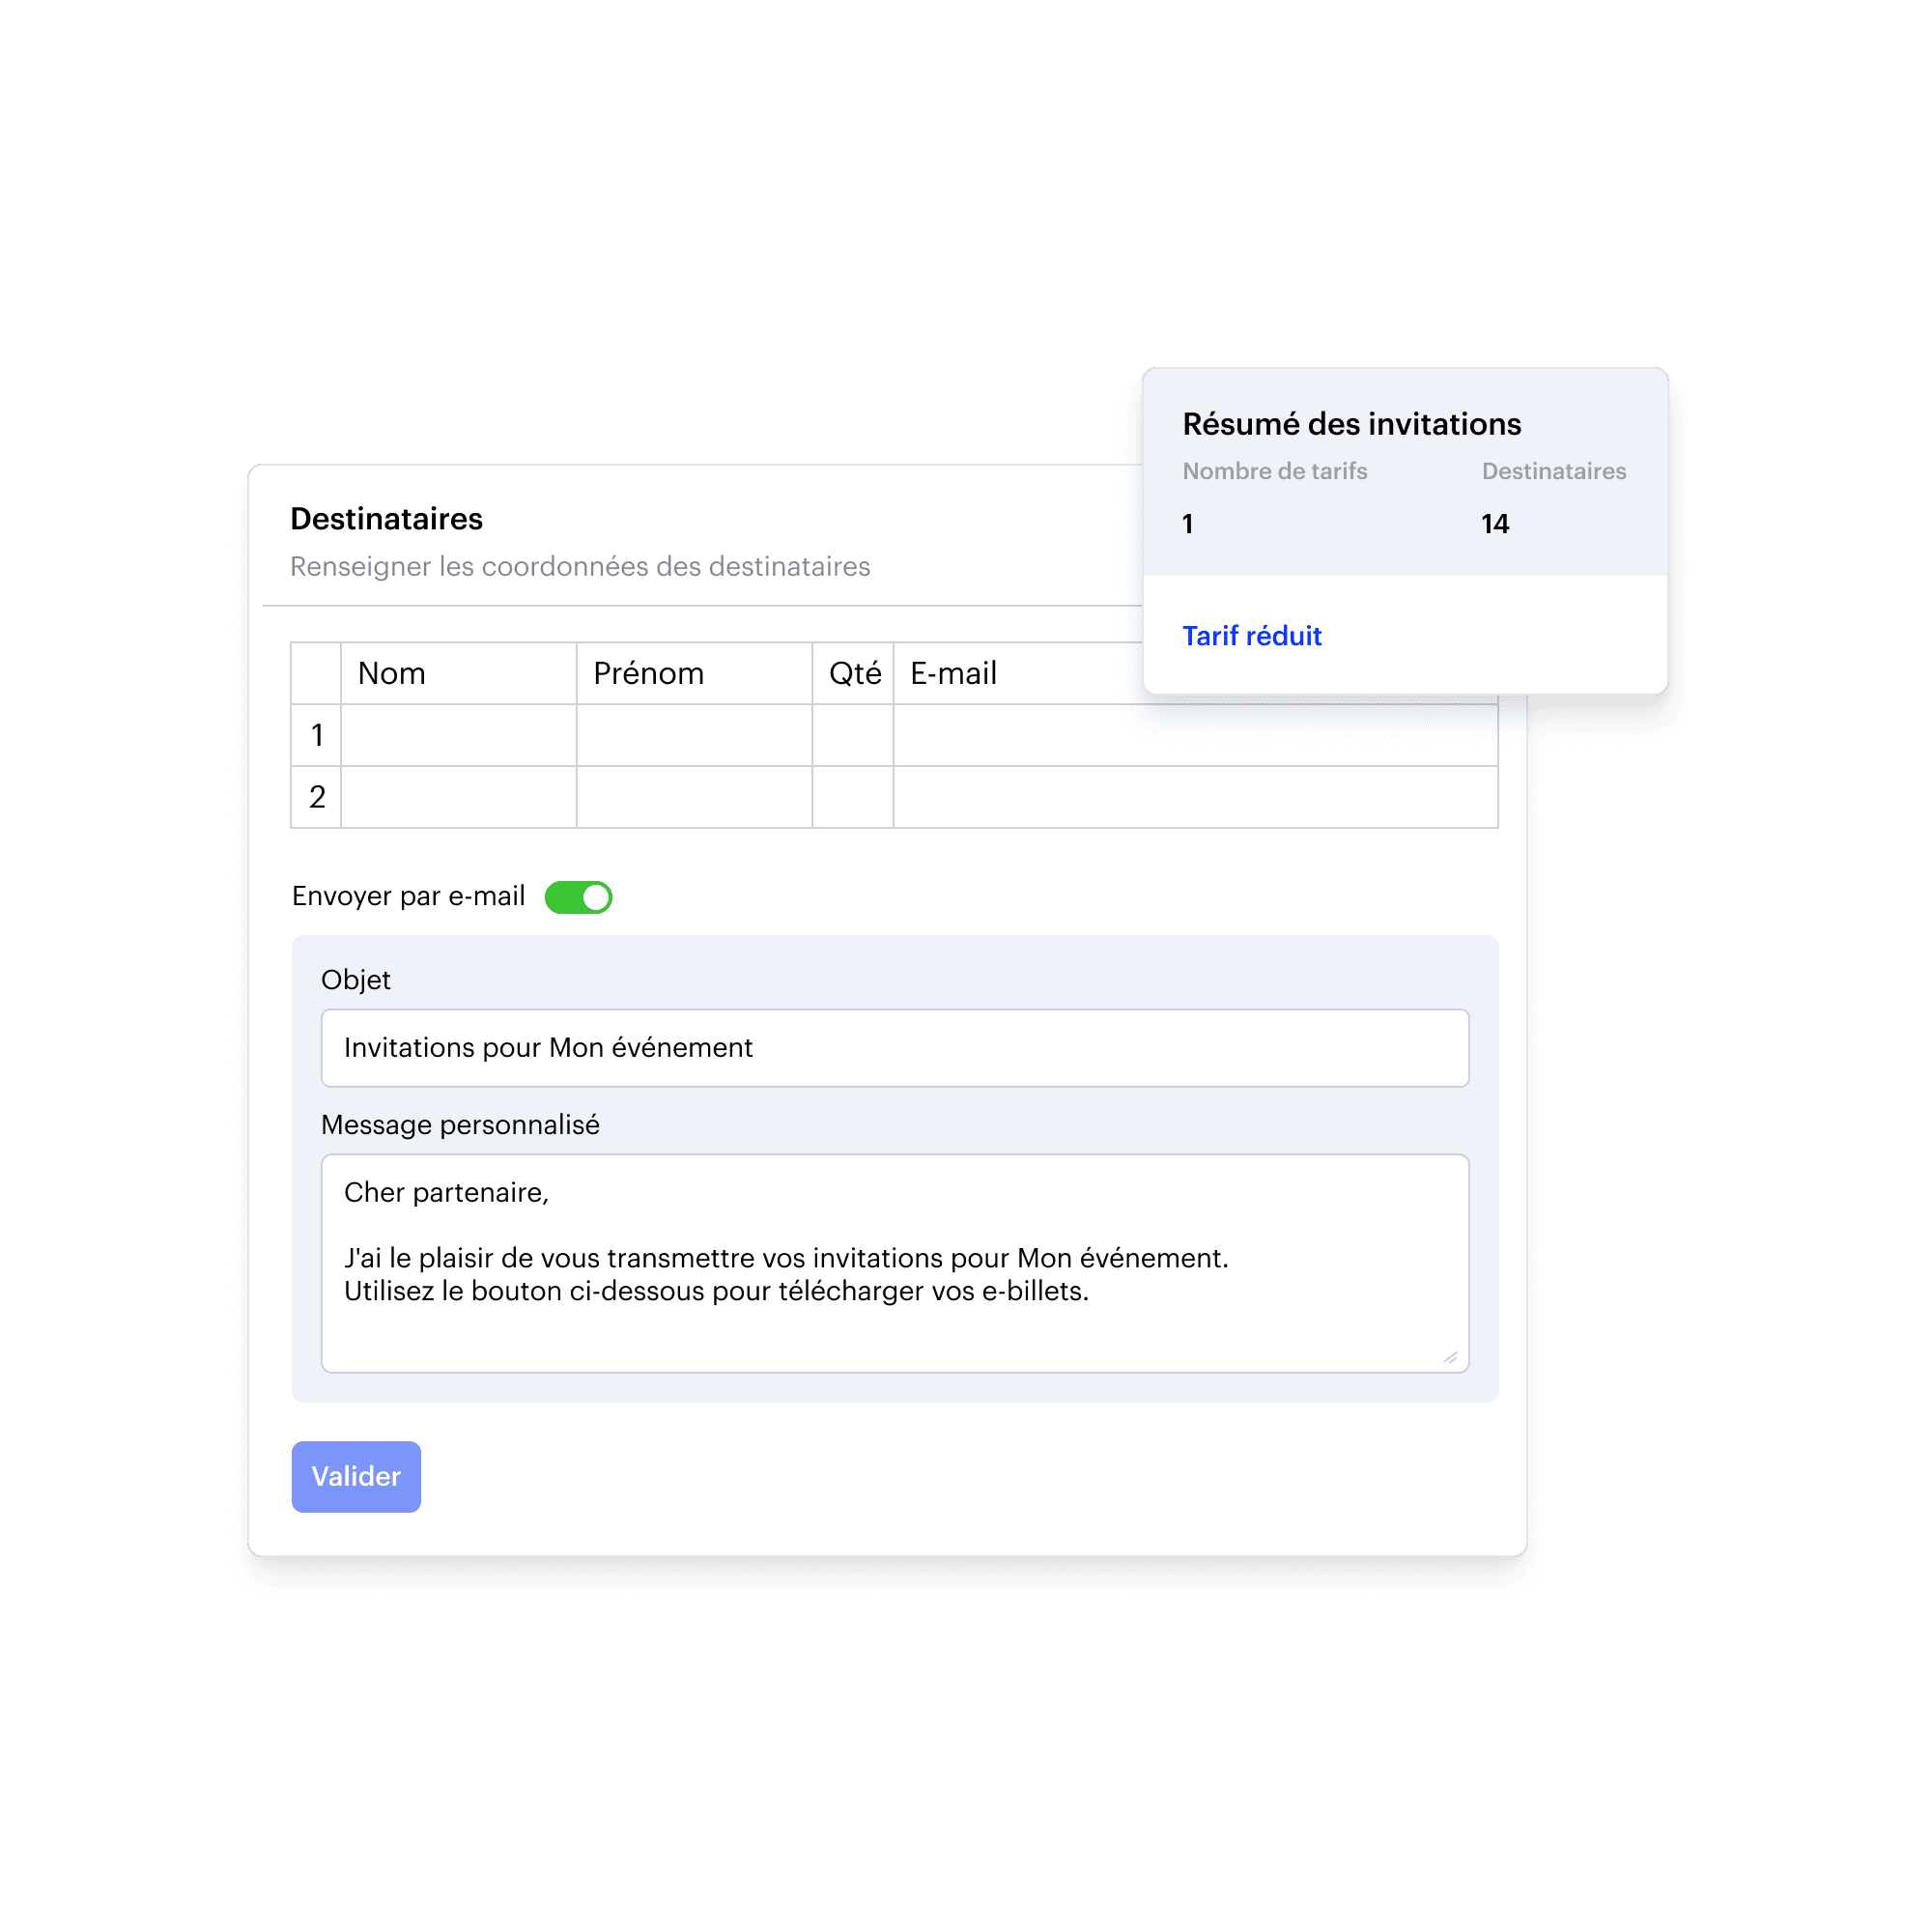Select the Nom cell in row 2
1932x1932 pixels.
point(458,797)
